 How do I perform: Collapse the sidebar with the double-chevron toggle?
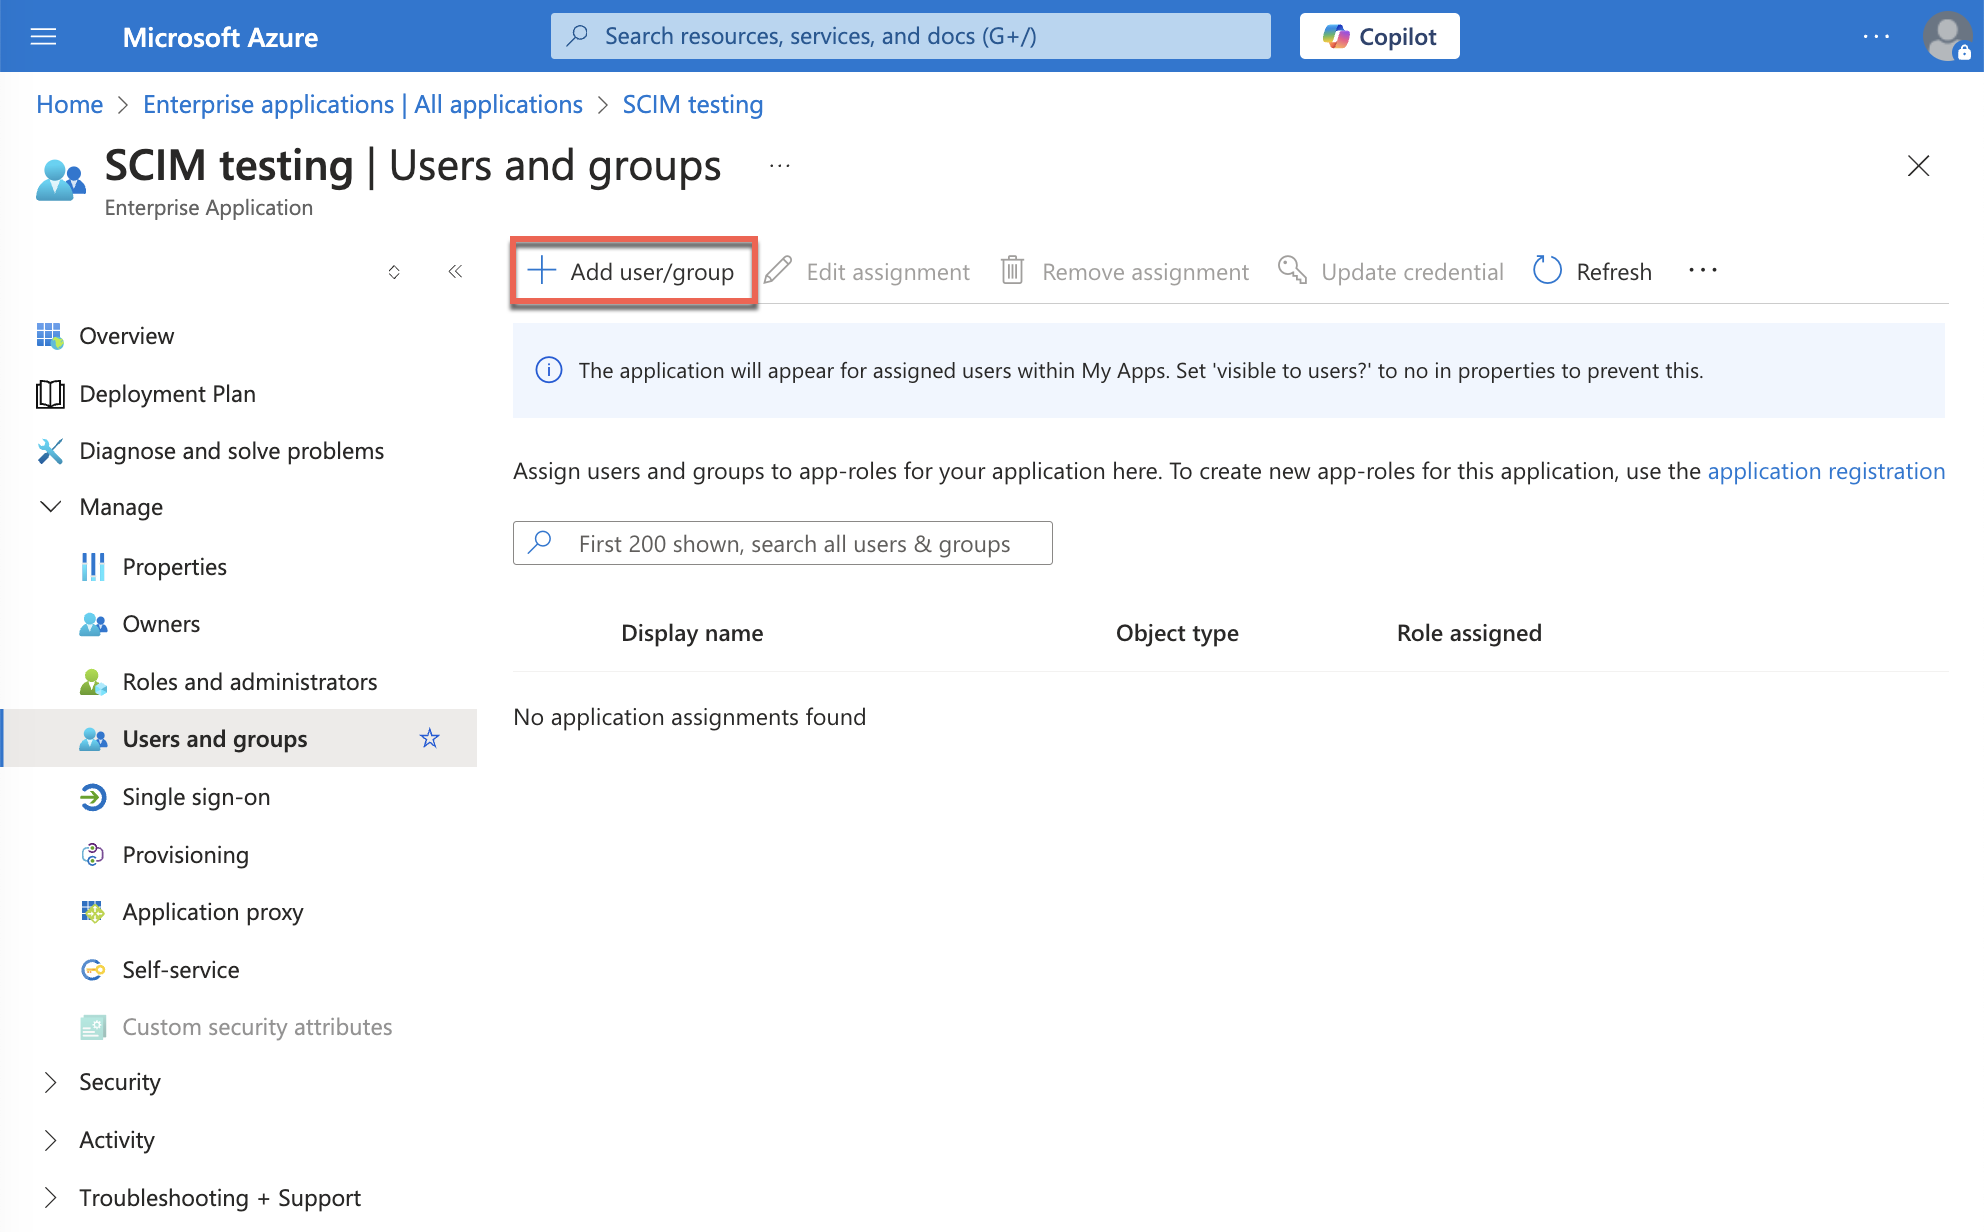tap(455, 271)
